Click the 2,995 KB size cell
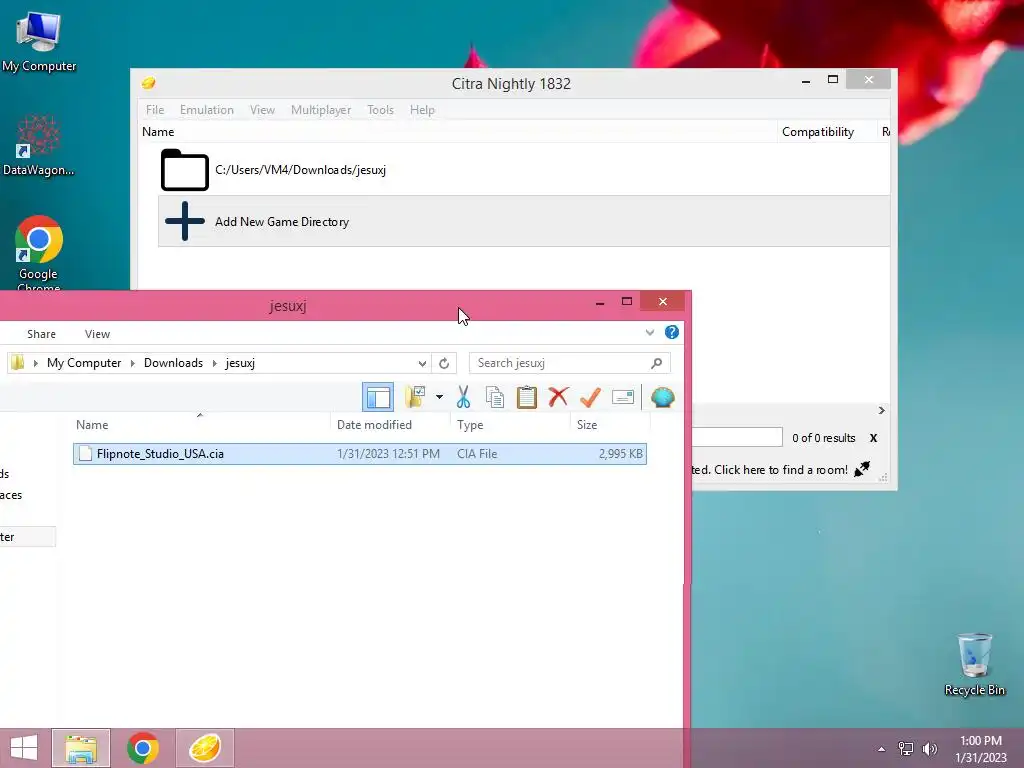The image size is (1024, 768). [620, 454]
